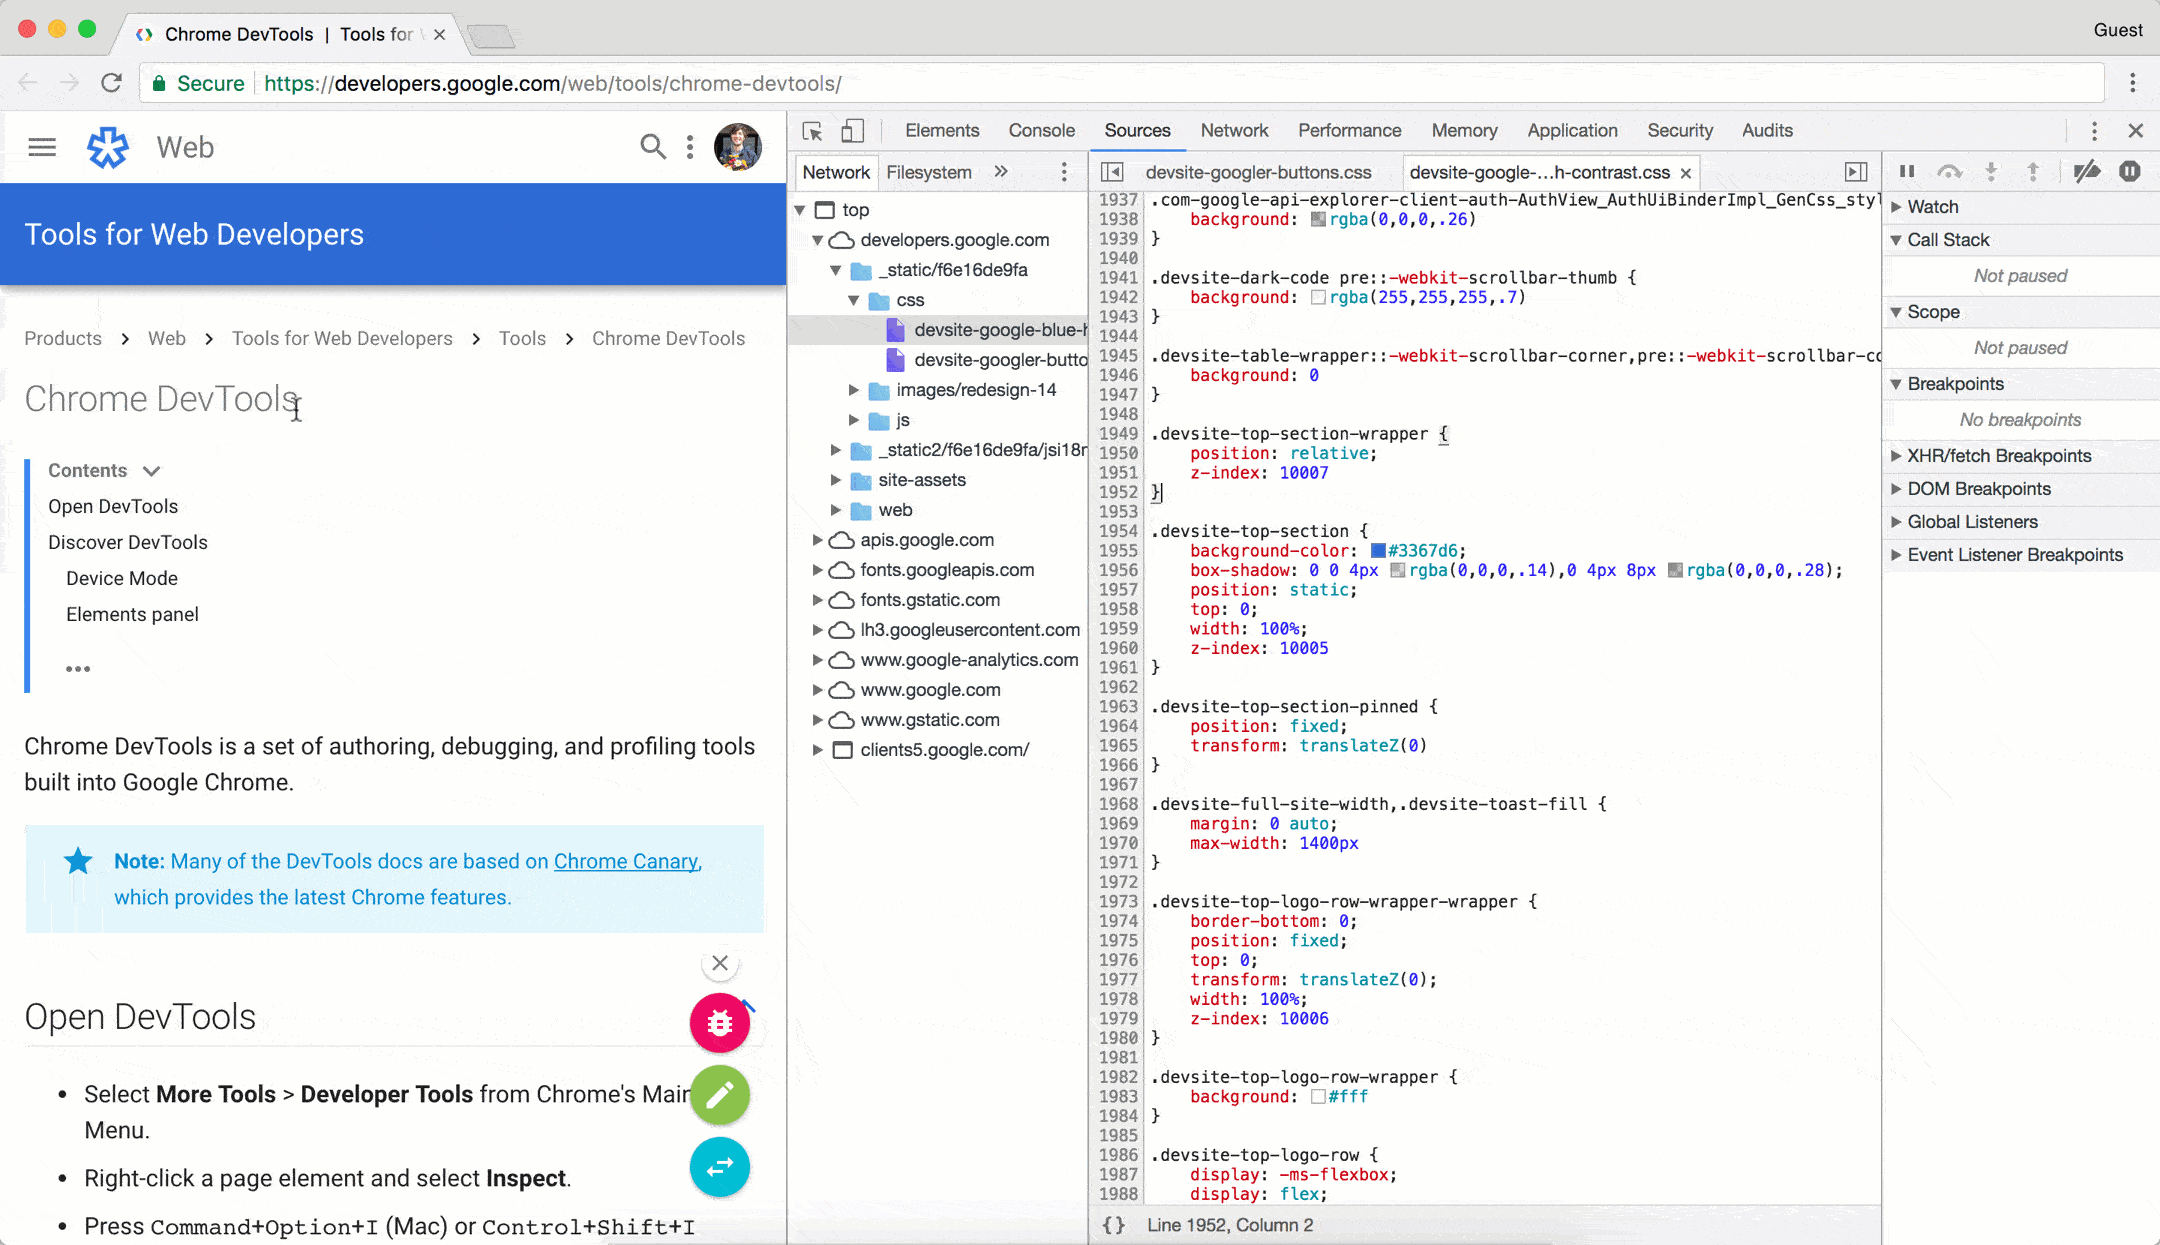Click the devsite-googler-buttons.css tab
The height and width of the screenshot is (1245, 2160).
1257,172
